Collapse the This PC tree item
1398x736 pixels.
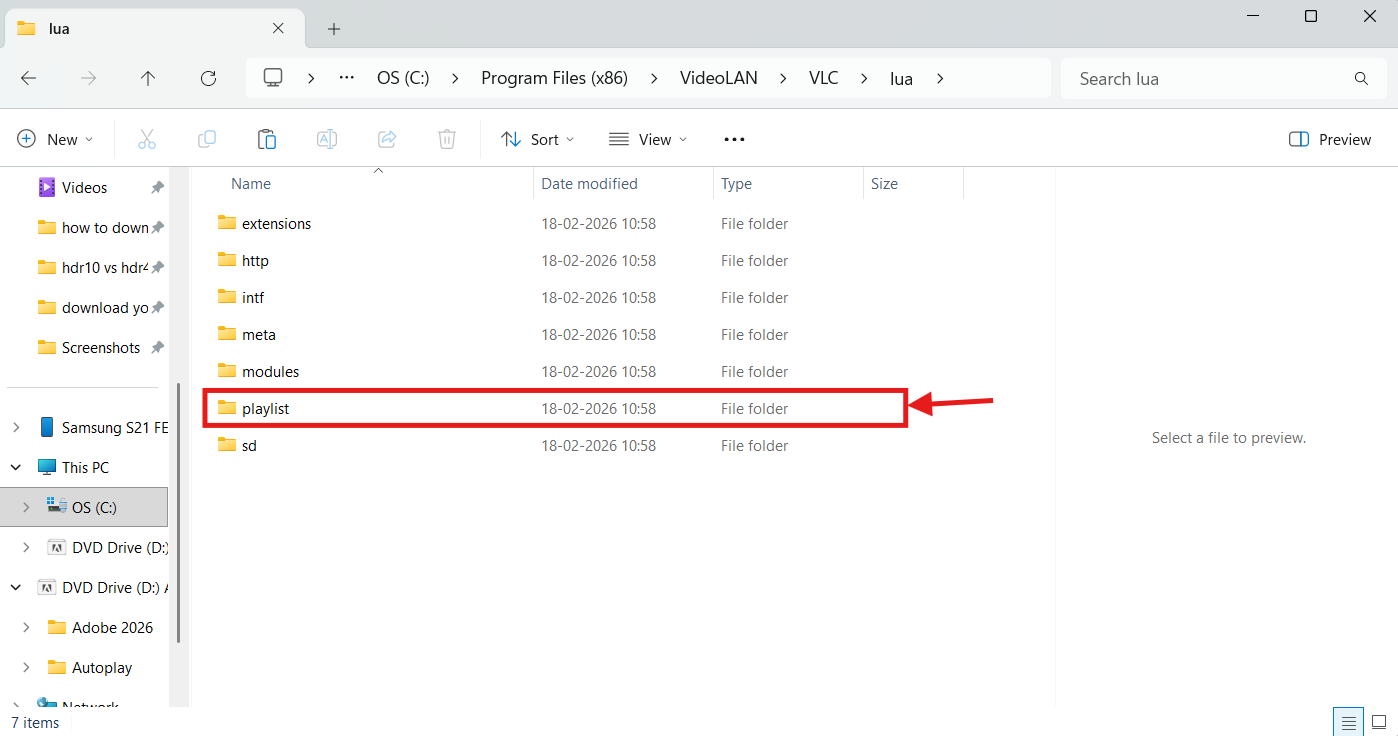point(15,467)
